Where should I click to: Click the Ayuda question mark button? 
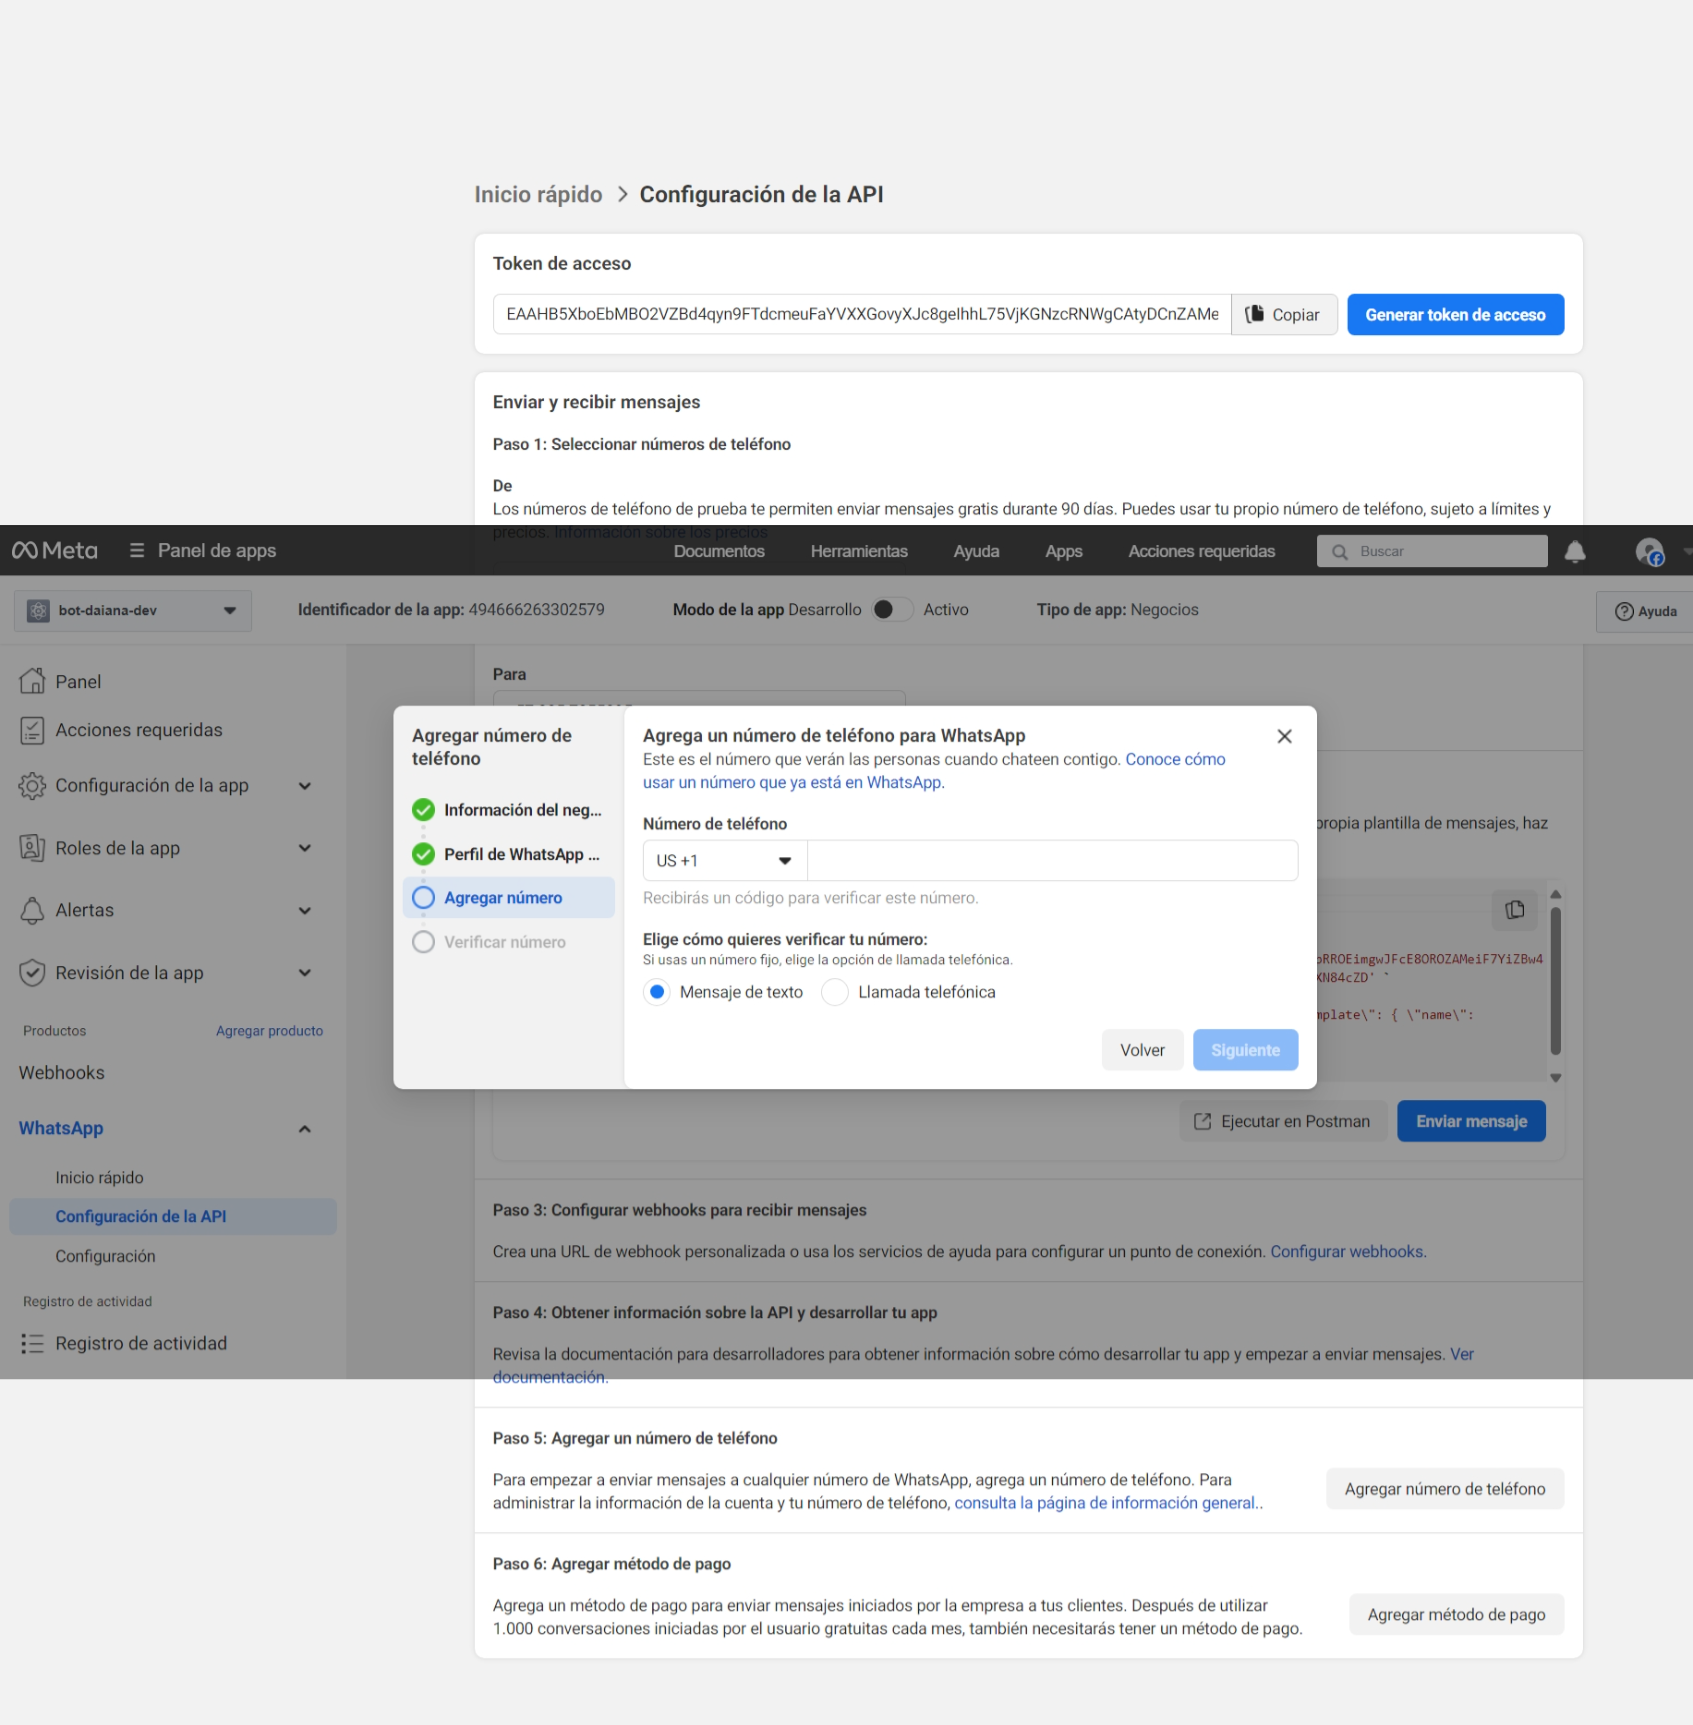coord(1646,611)
